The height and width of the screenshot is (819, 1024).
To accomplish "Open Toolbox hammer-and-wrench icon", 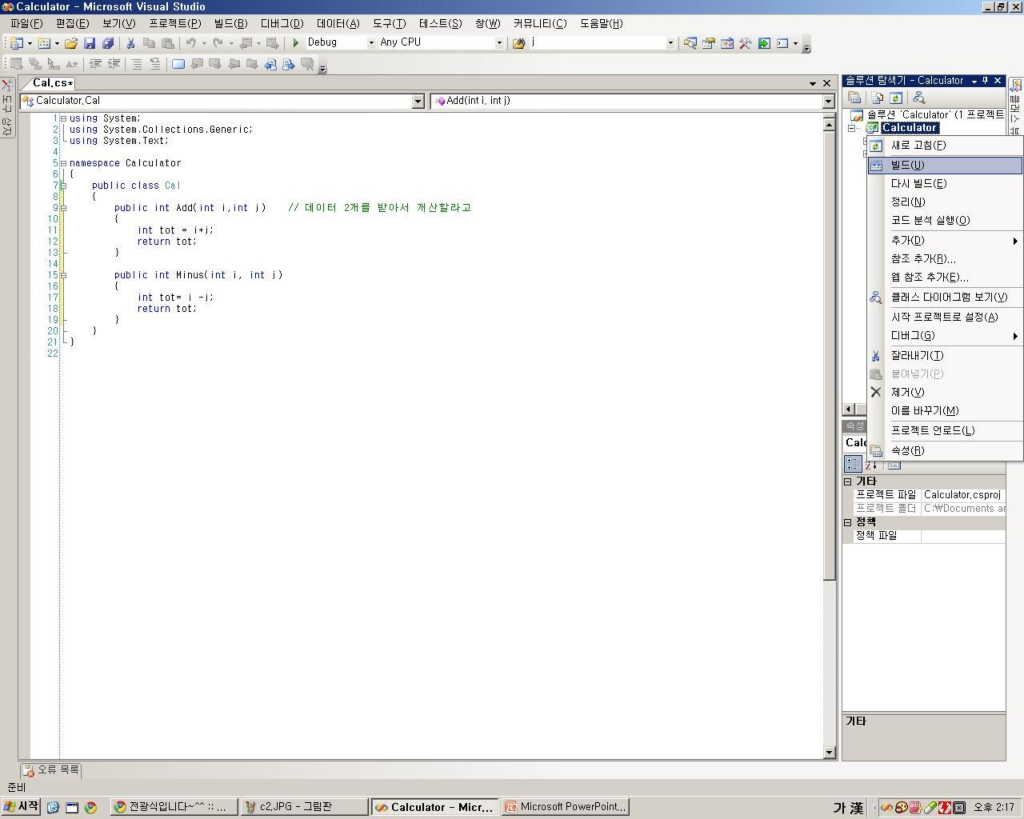I will click(x=745, y=43).
